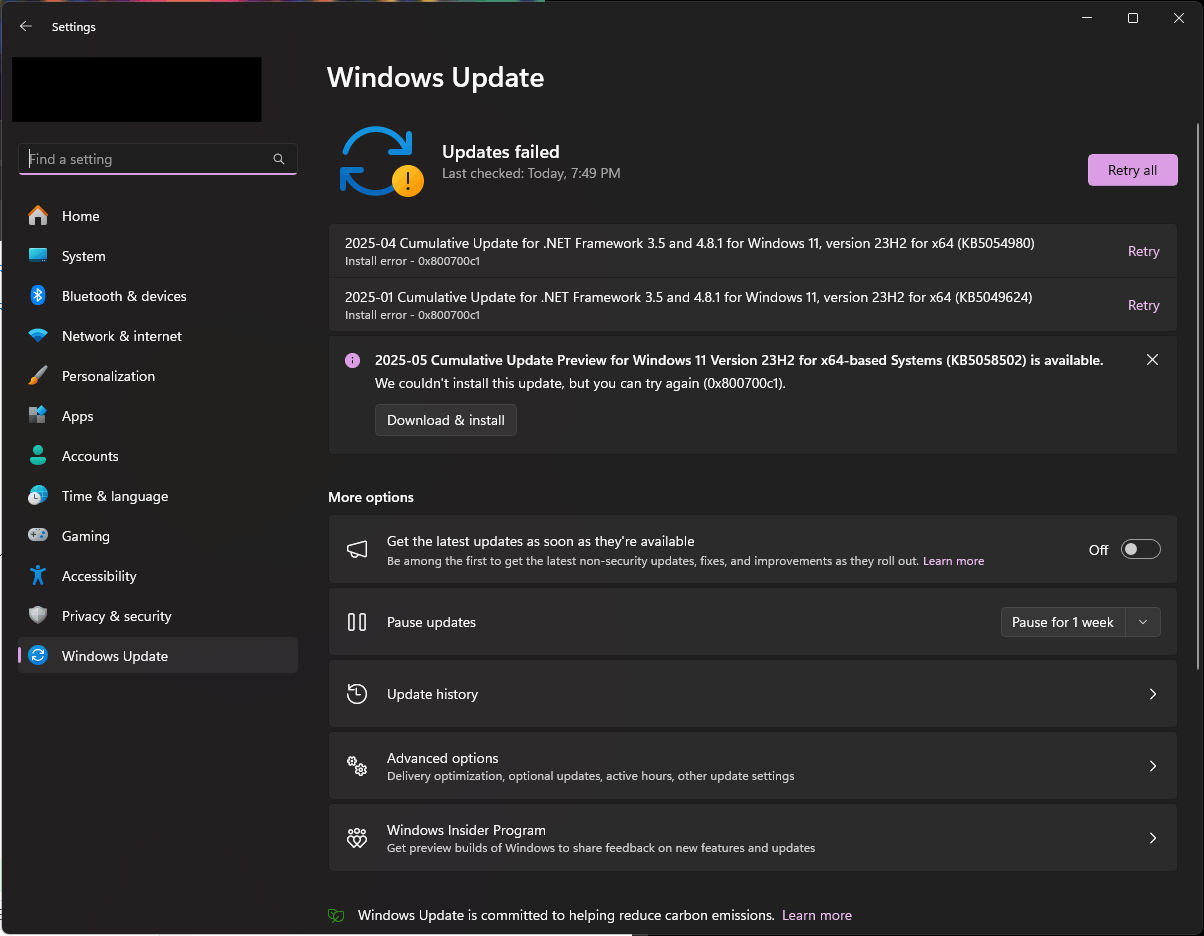This screenshot has width=1204, height=936.
Task: Dismiss the KB5058502 preview notification
Action: (1152, 360)
